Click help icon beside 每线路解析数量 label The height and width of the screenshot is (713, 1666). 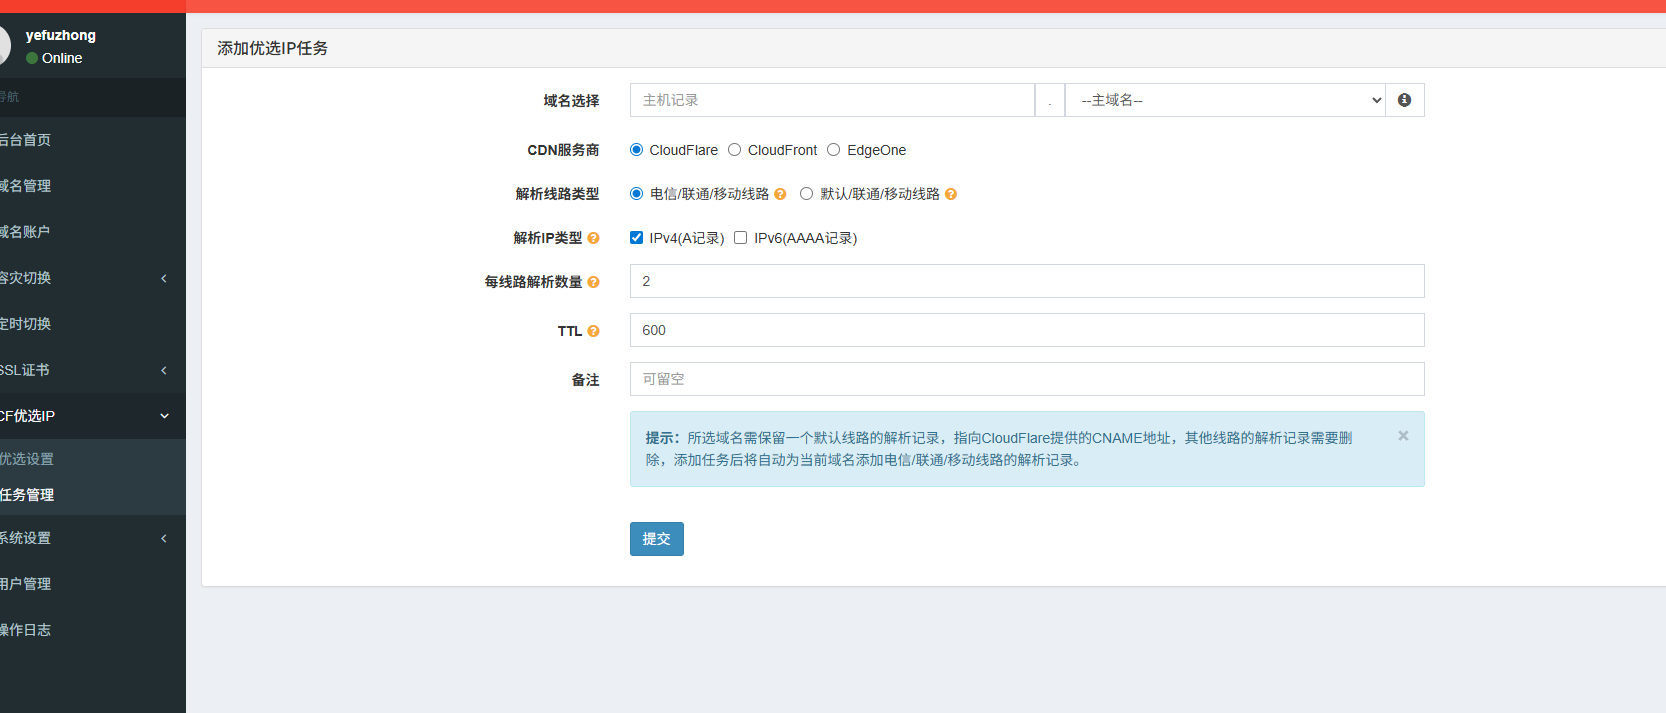coord(593,282)
